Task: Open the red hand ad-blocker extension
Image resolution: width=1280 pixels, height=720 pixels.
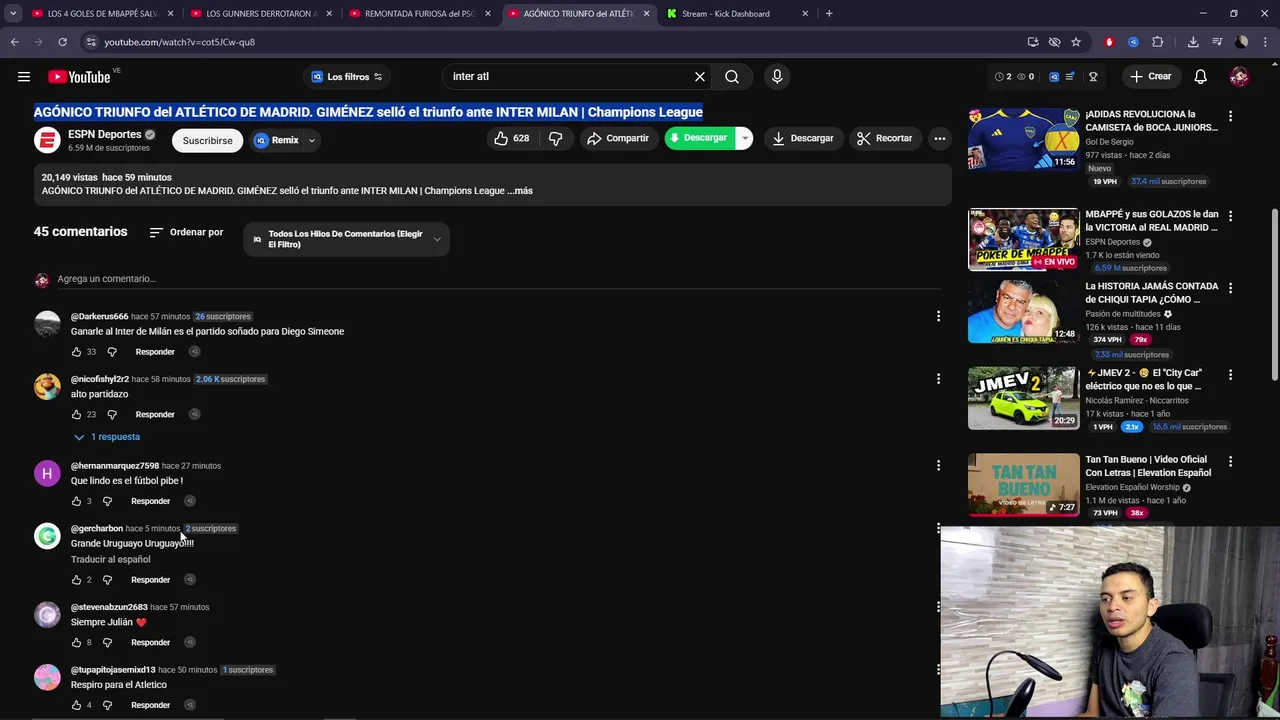Action: point(1109,42)
